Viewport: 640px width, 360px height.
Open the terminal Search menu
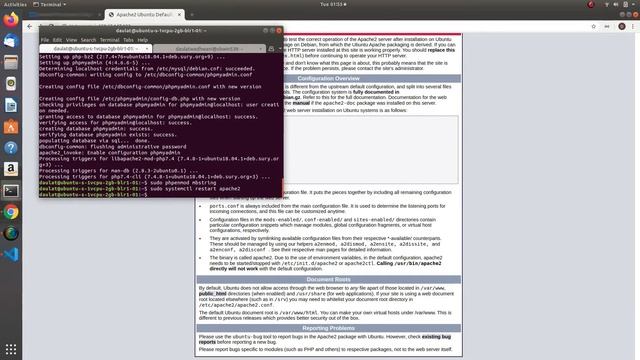[88, 40]
